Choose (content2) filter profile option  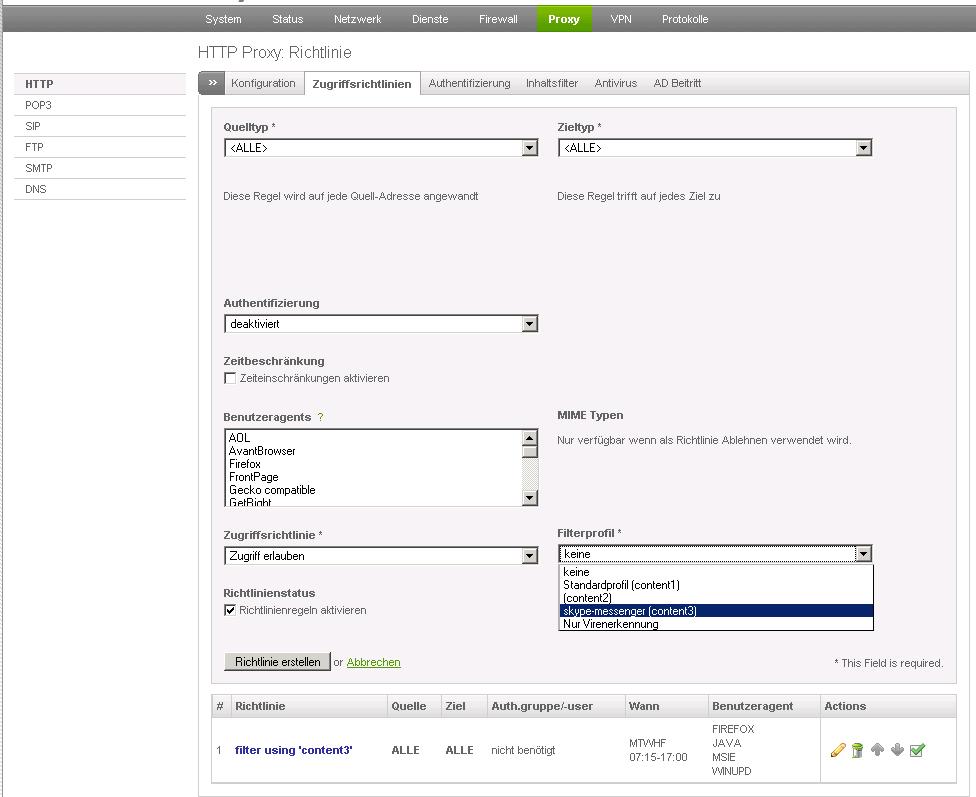coord(716,598)
